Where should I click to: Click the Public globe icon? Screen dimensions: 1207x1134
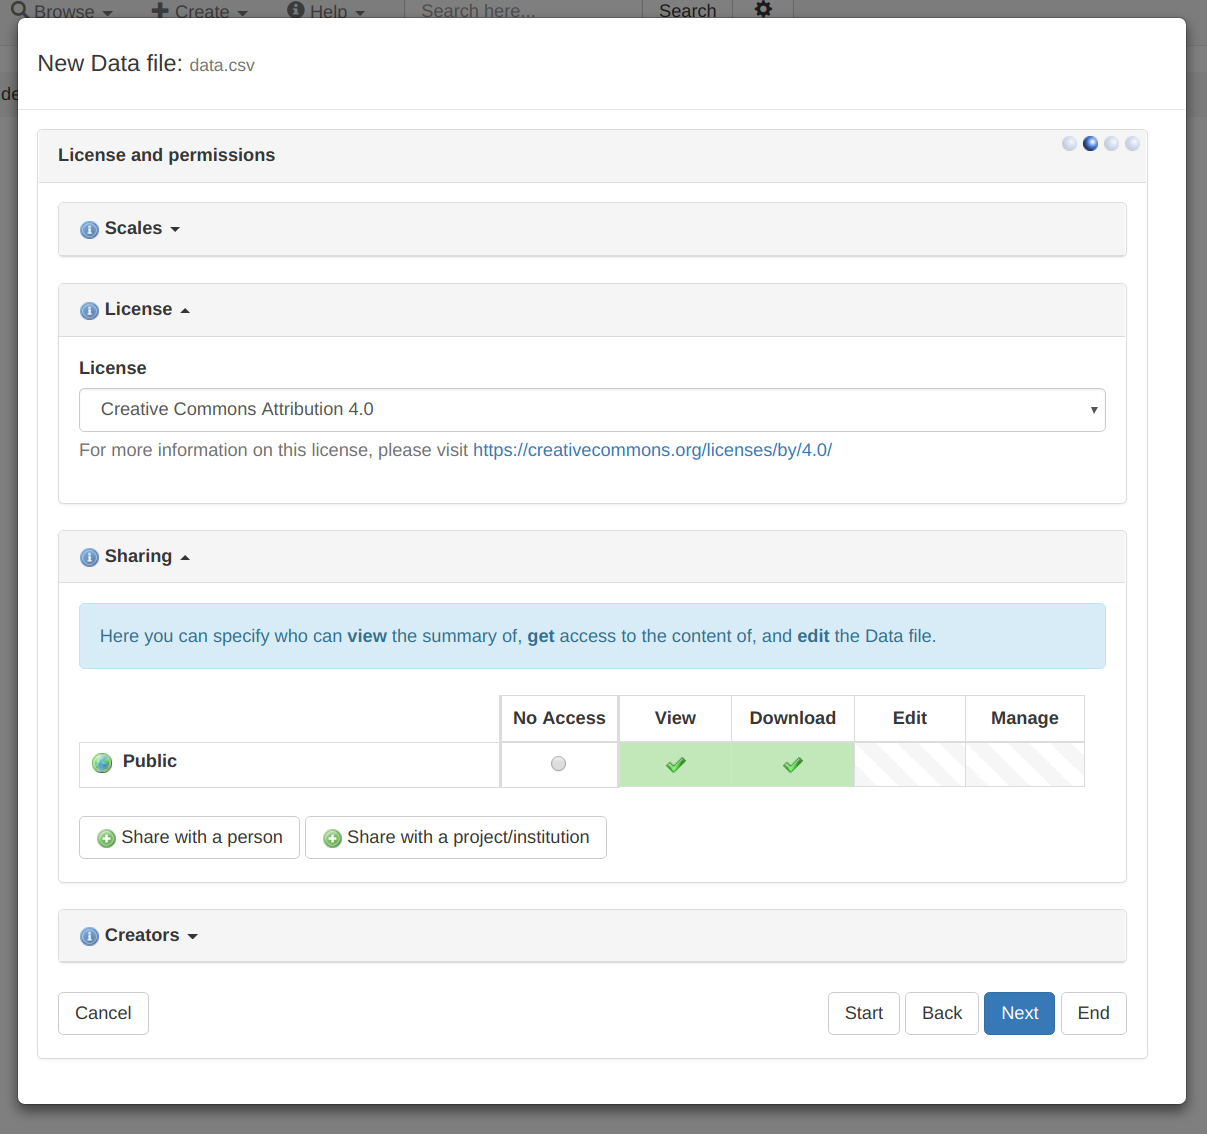[x=102, y=763]
